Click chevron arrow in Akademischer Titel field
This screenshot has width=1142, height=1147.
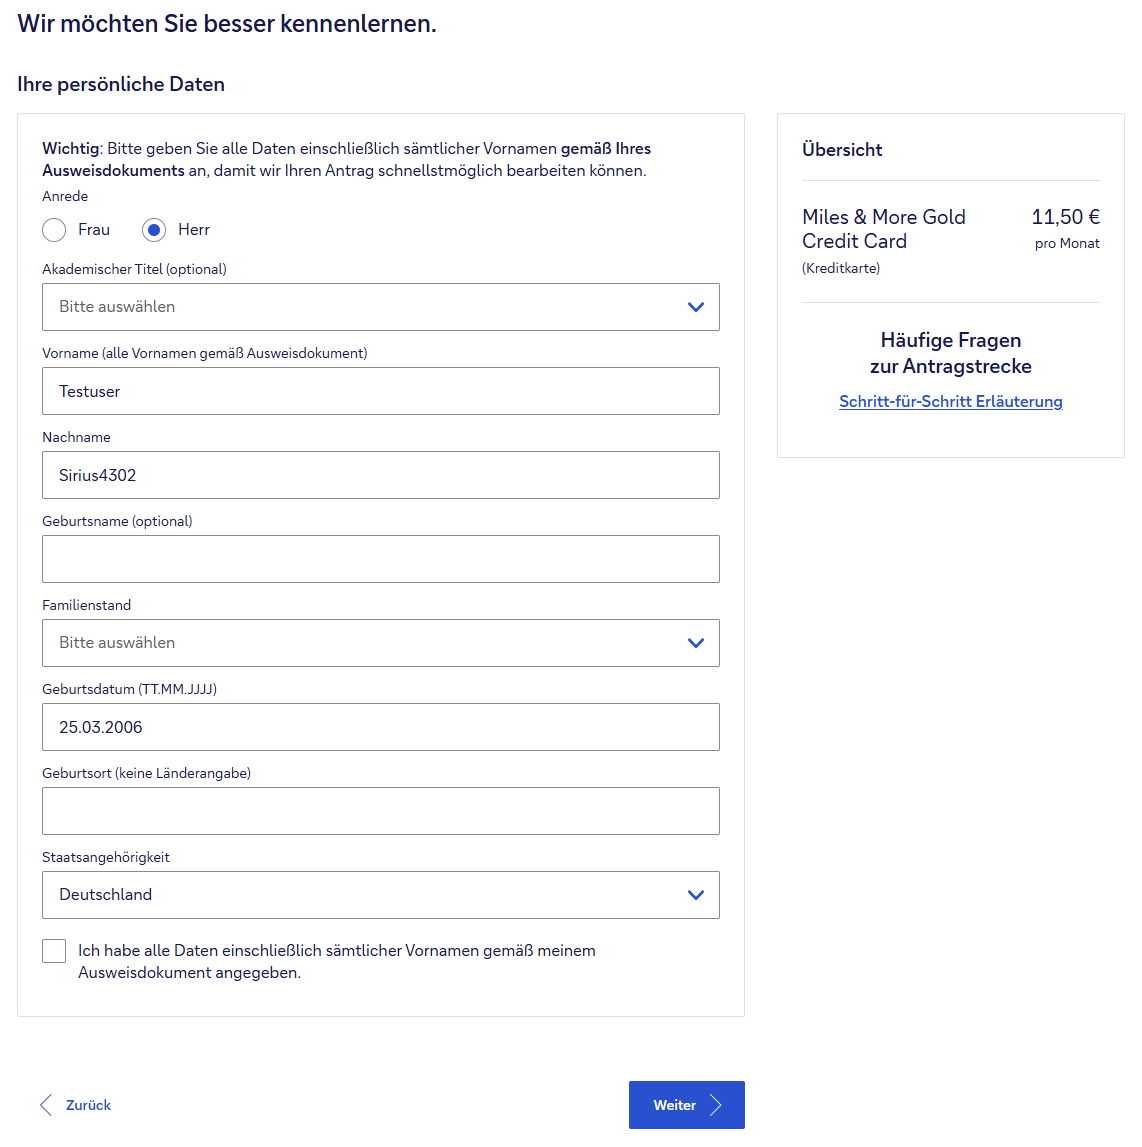(696, 307)
